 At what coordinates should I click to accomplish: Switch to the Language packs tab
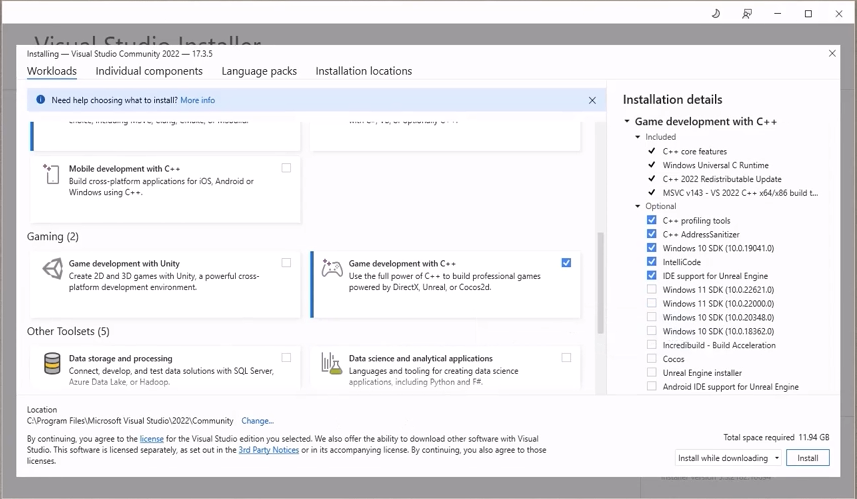click(x=259, y=71)
